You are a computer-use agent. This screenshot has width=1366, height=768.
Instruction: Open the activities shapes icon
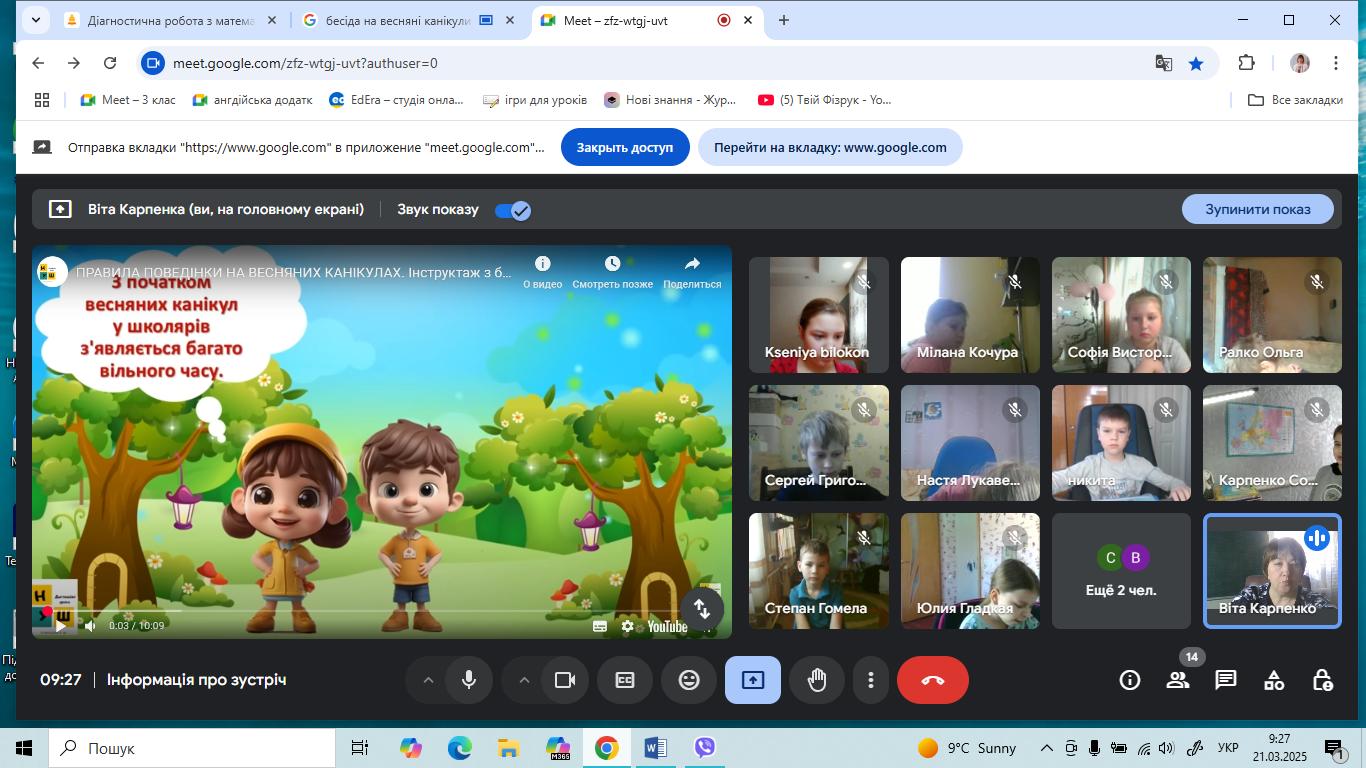tap(1274, 680)
